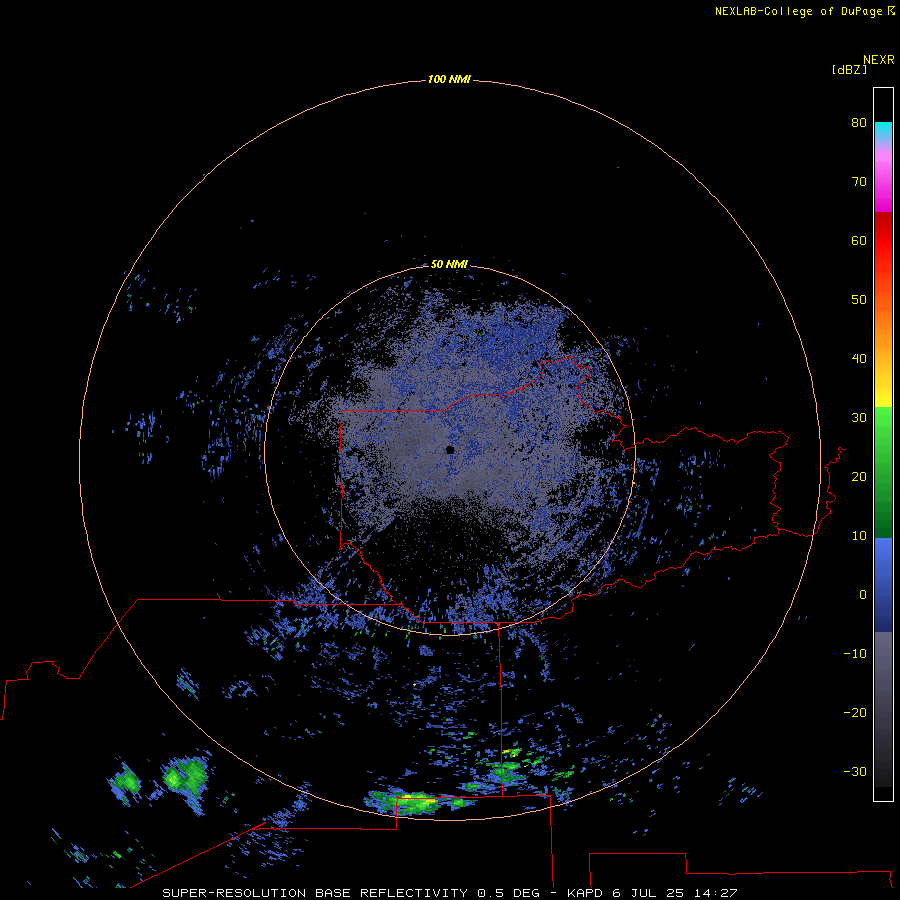Click the 14:27 timestamp in the caption
Viewport: 900px width, 900px height.
[x=715, y=893]
